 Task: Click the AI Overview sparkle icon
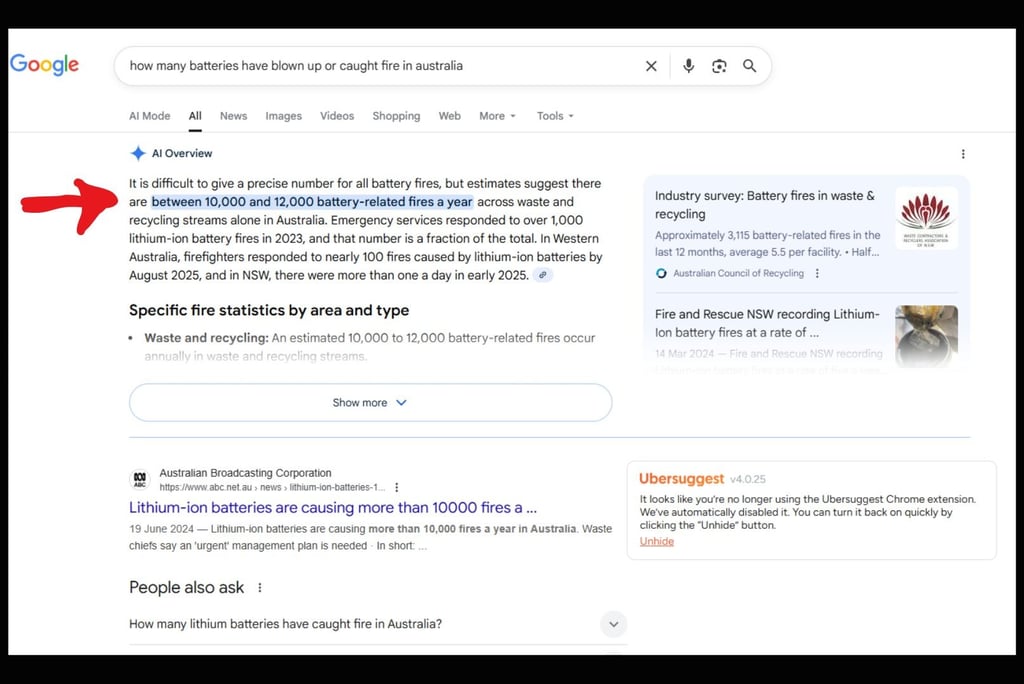[x=138, y=154]
